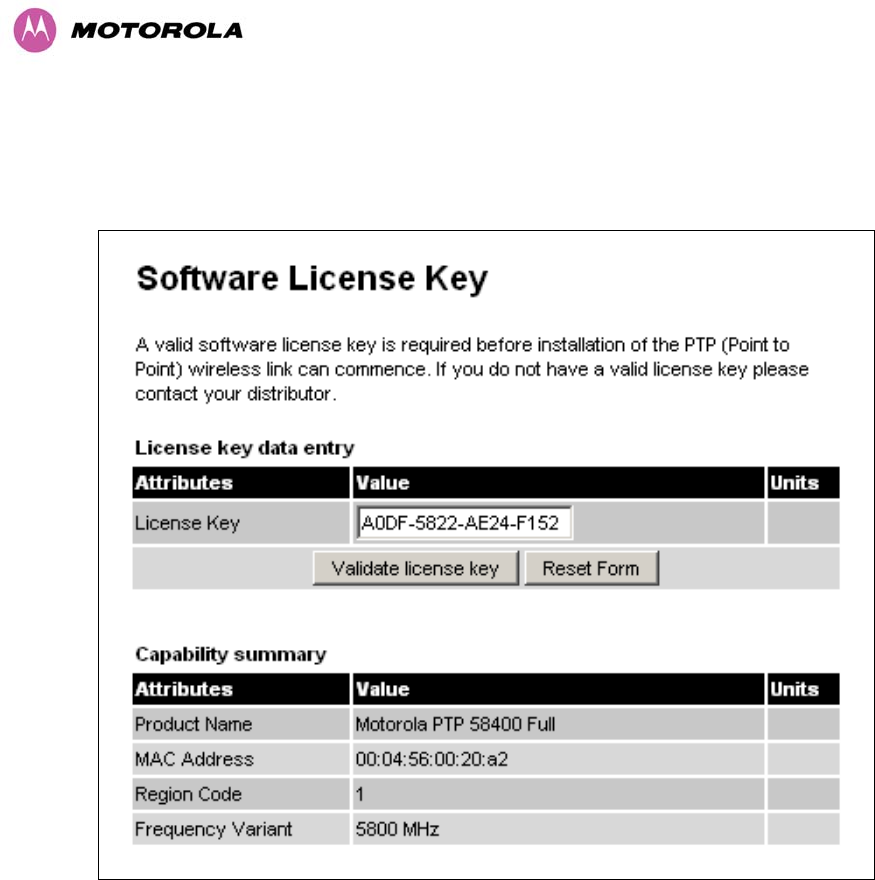Click the Attributes header in the capability summary table
This screenshot has height=880, width=875.
[x=184, y=689]
